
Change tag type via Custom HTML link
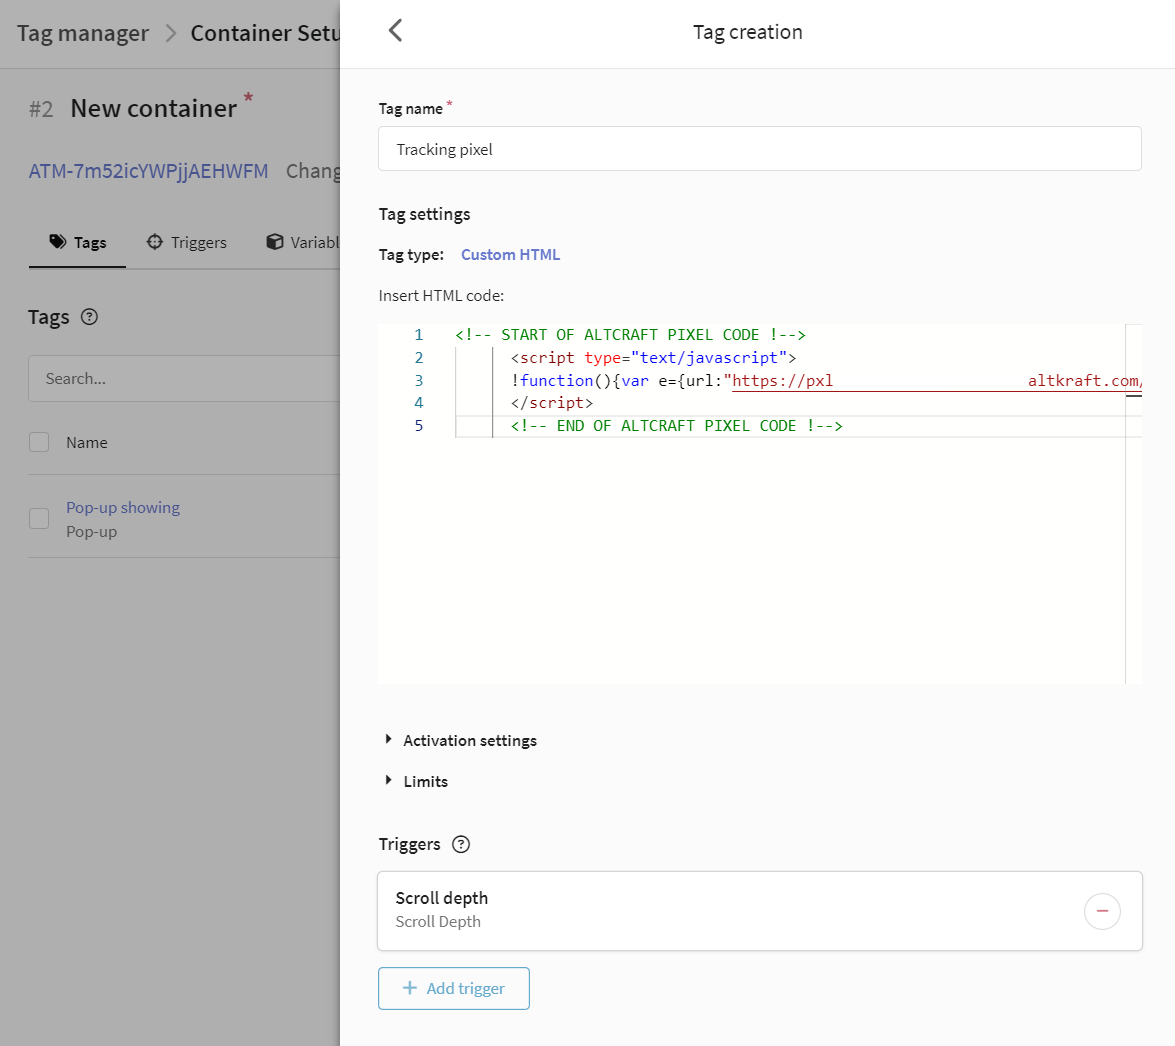(x=510, y=255)
